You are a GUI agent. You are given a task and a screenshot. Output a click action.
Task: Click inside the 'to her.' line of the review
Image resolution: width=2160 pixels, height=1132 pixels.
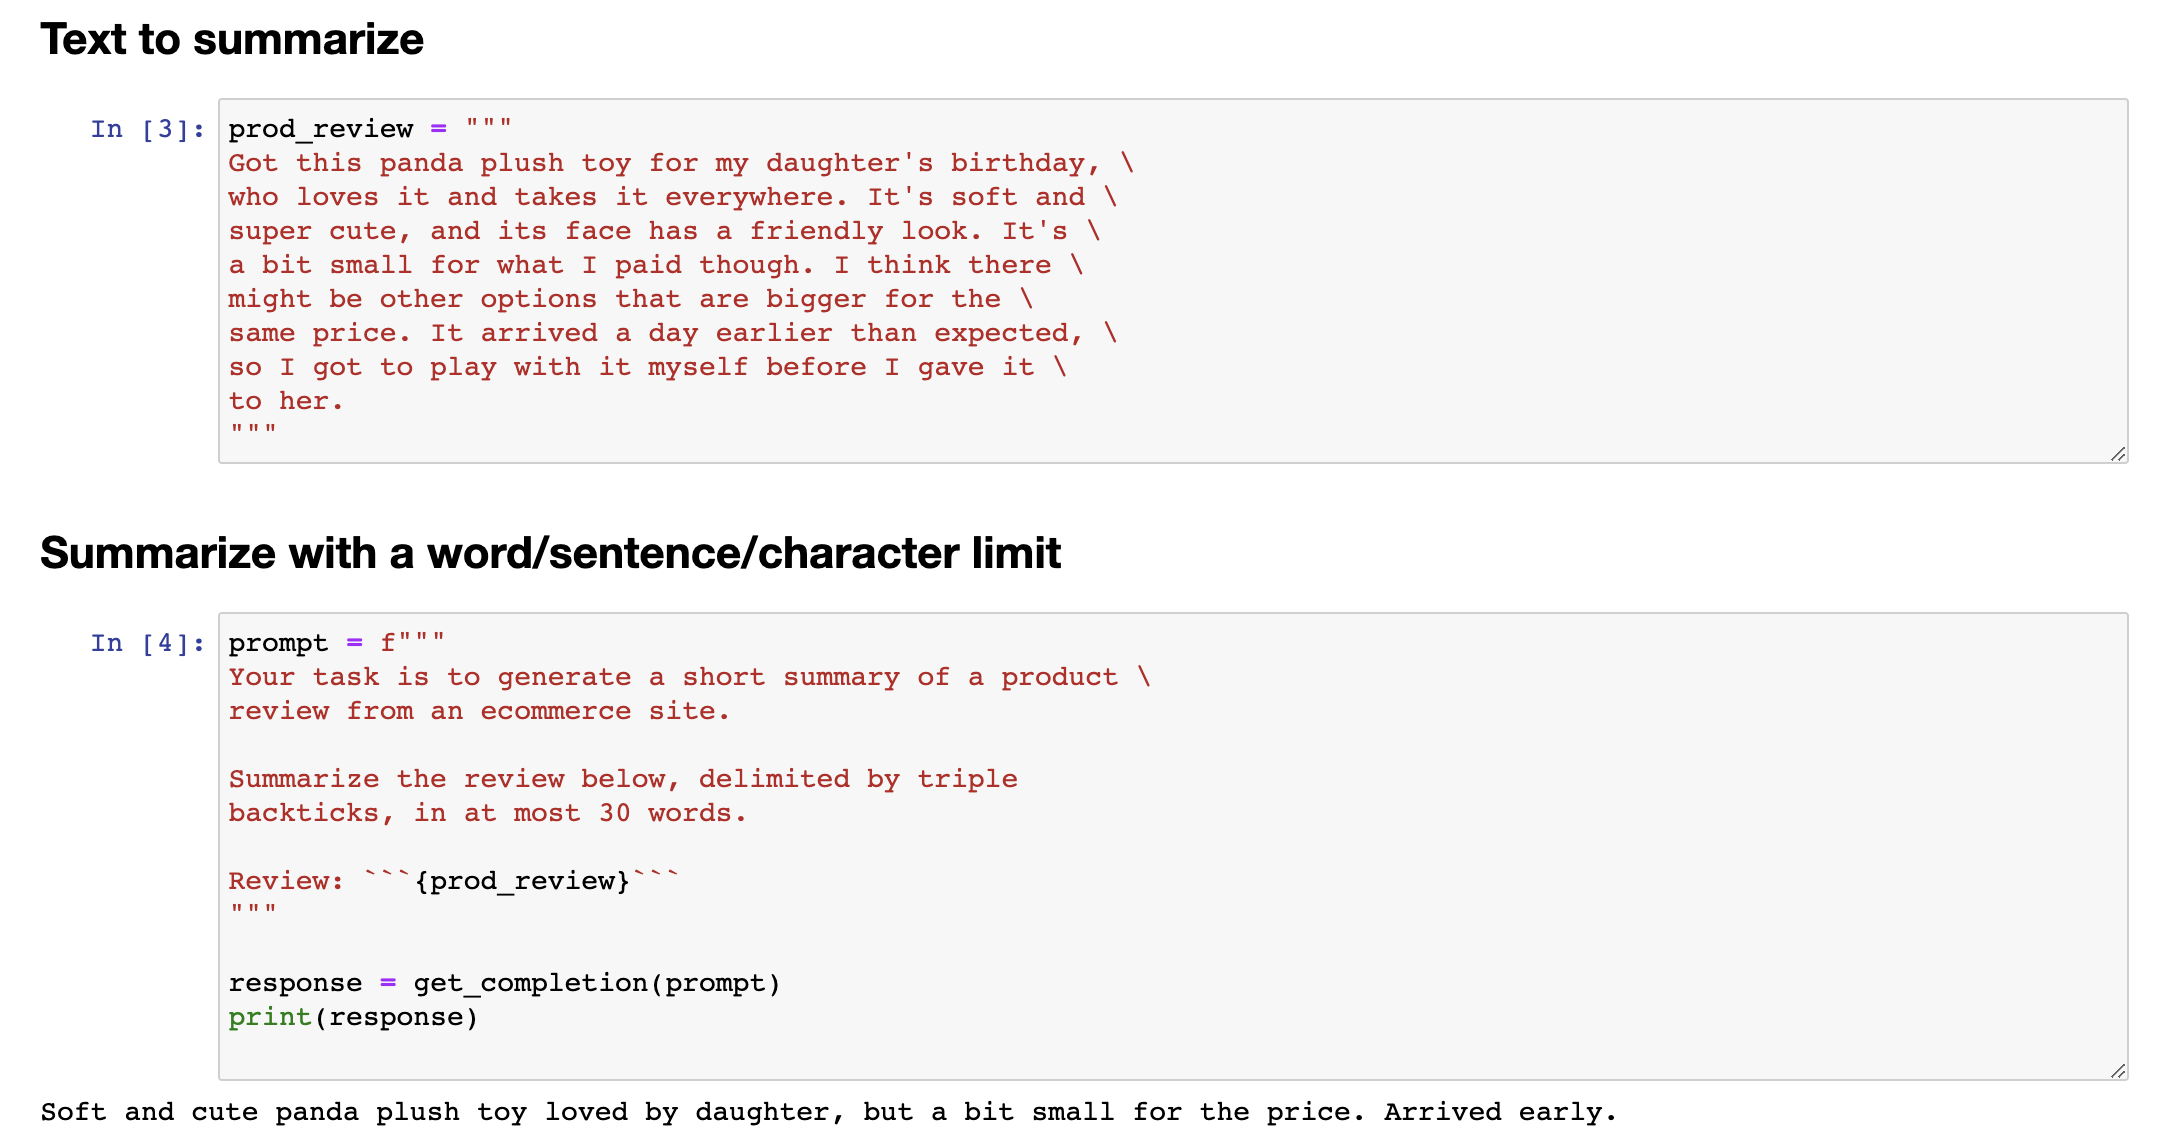[x=286, y=401]
